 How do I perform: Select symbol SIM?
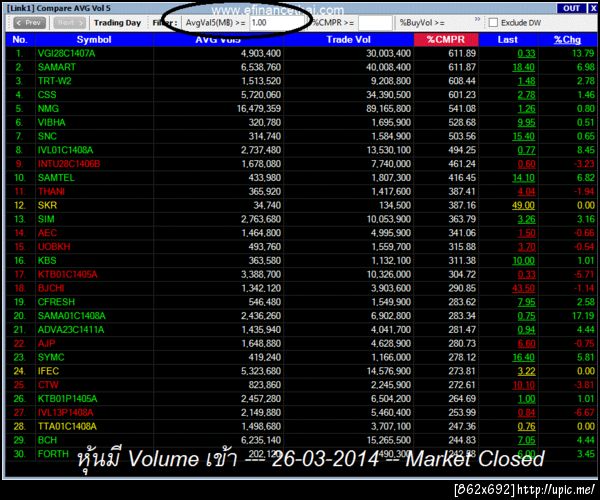46,219
